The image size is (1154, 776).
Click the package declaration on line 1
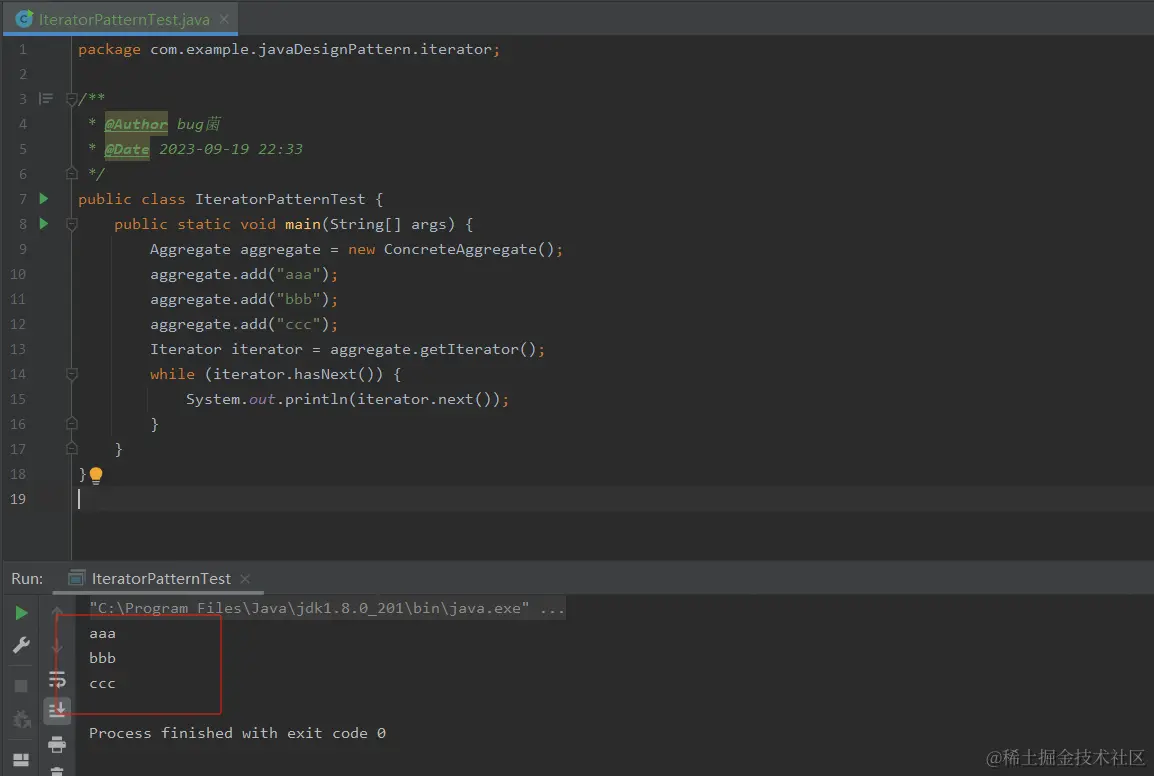(288, 49)
